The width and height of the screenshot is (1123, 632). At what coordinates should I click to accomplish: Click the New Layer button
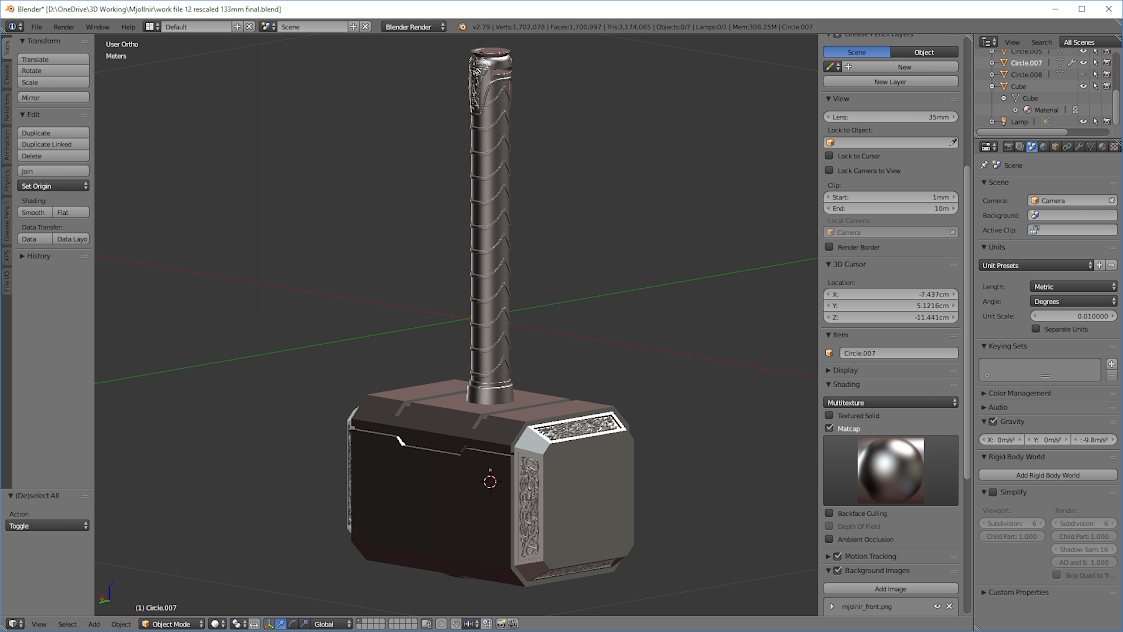890,82
